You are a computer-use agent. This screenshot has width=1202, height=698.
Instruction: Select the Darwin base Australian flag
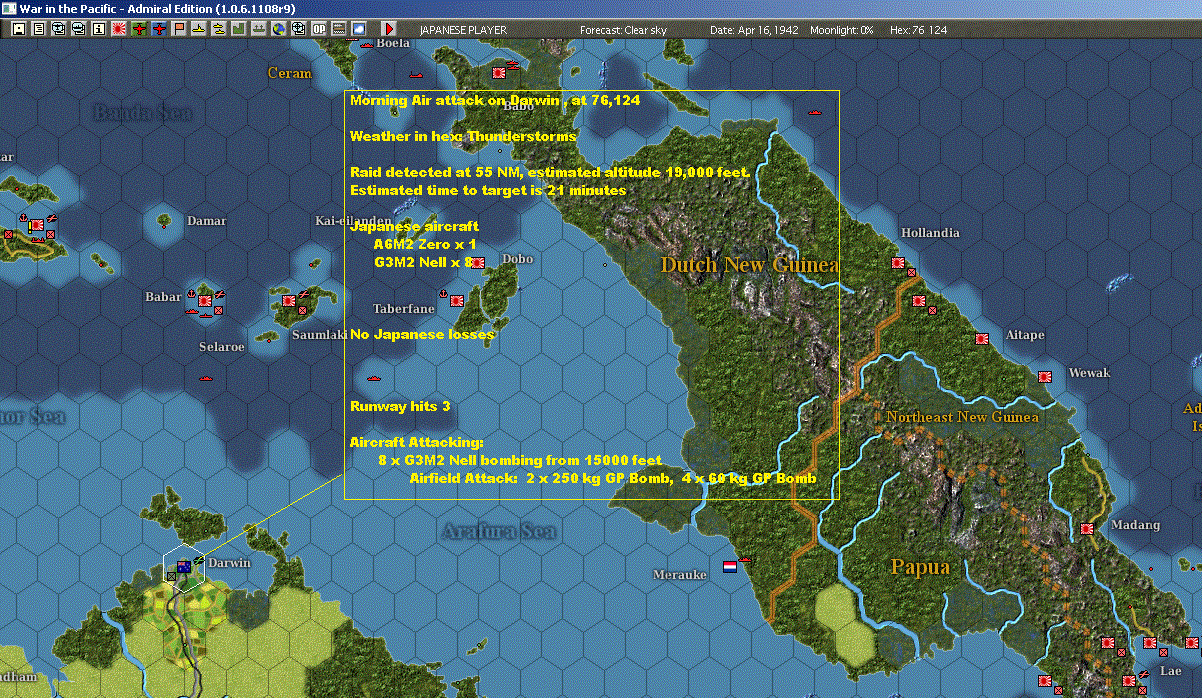point(184,567)
